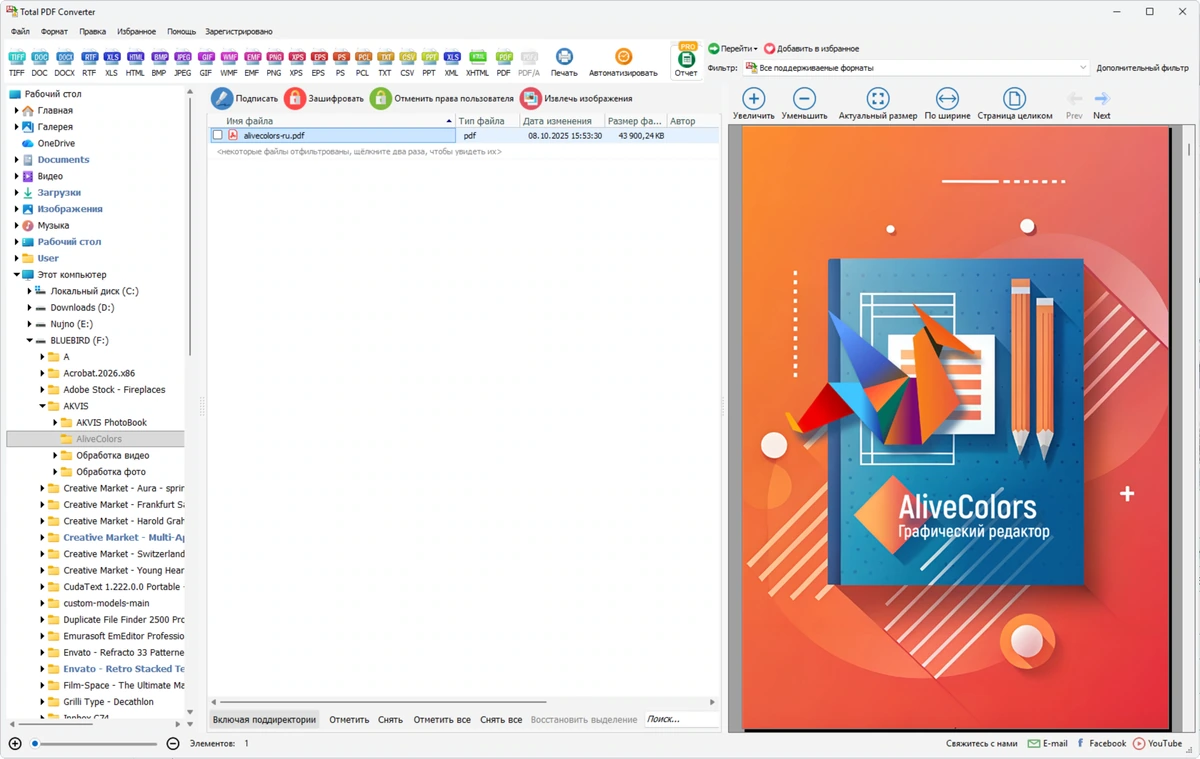Open the E-mail contact link
The image size is (1200, 759).
(x=1047, y=743)
